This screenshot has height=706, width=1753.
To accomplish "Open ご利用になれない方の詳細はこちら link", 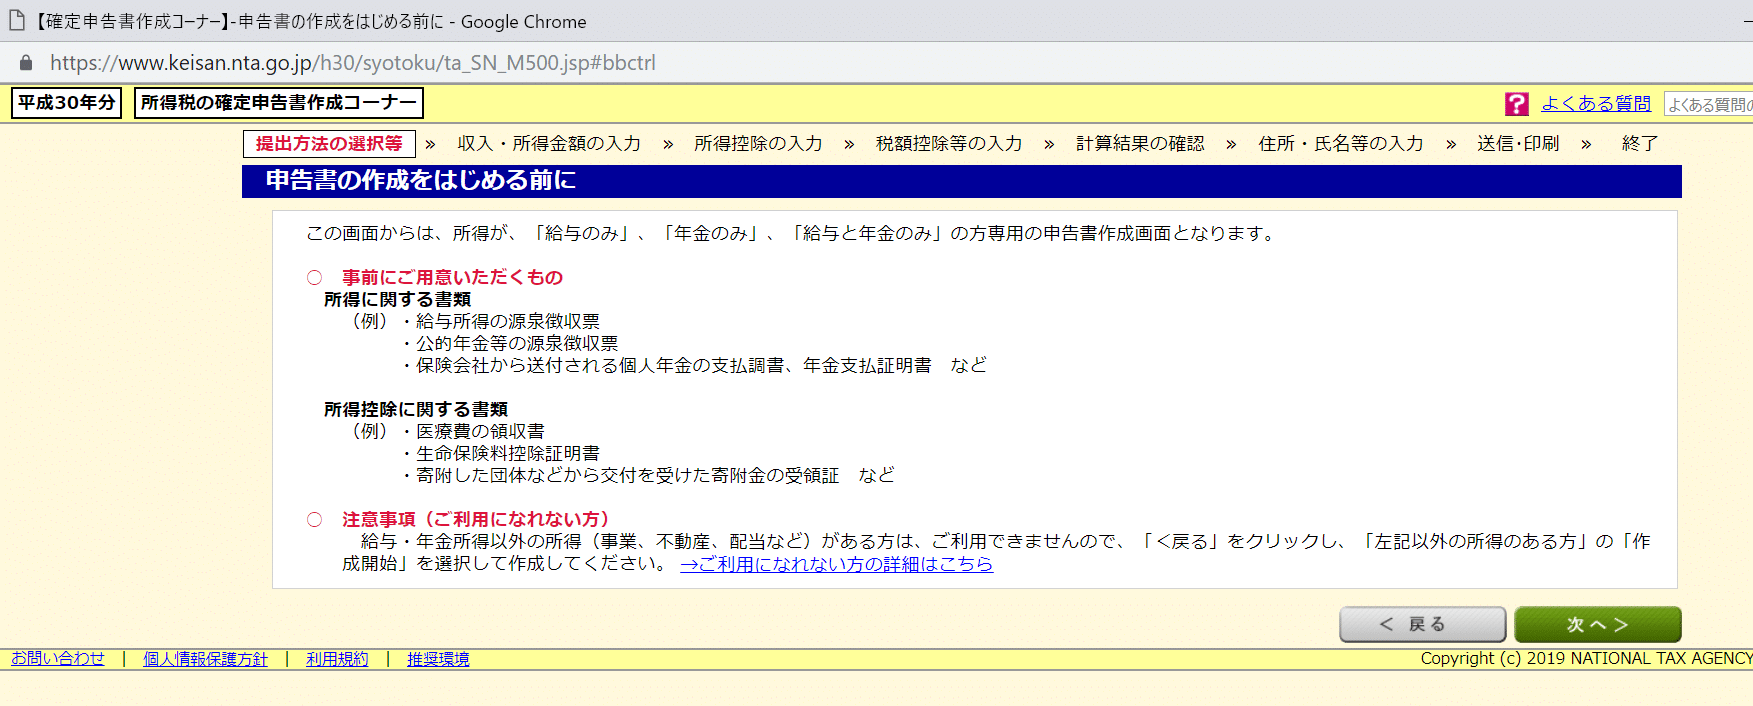I will click(x=836, y=564).
